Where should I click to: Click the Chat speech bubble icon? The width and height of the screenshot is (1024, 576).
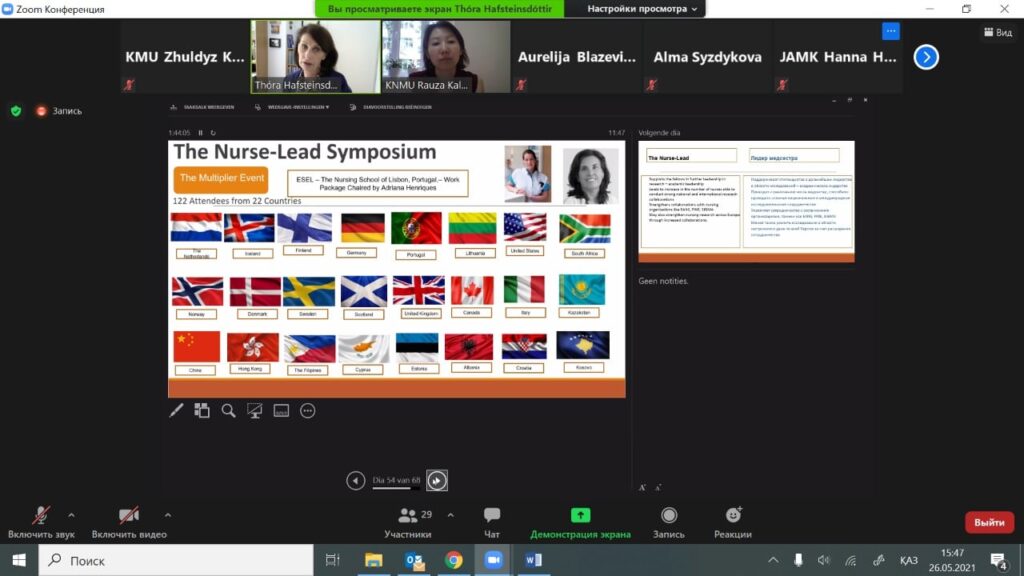click(x=492, y=516)
